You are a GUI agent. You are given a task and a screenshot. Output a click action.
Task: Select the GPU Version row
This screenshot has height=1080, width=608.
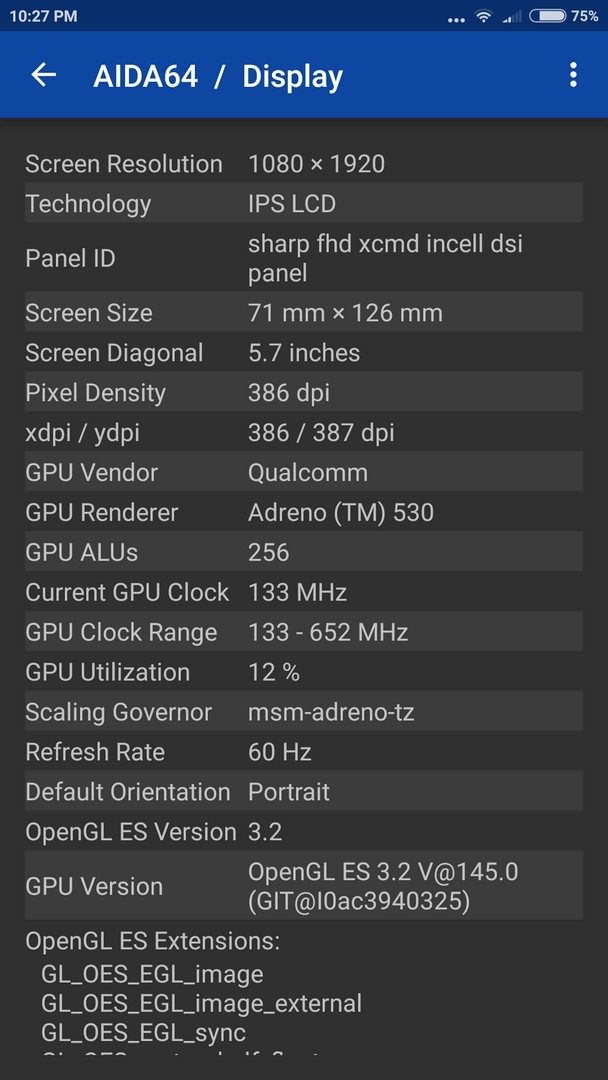pyautogui.click(x=304, y=886)
